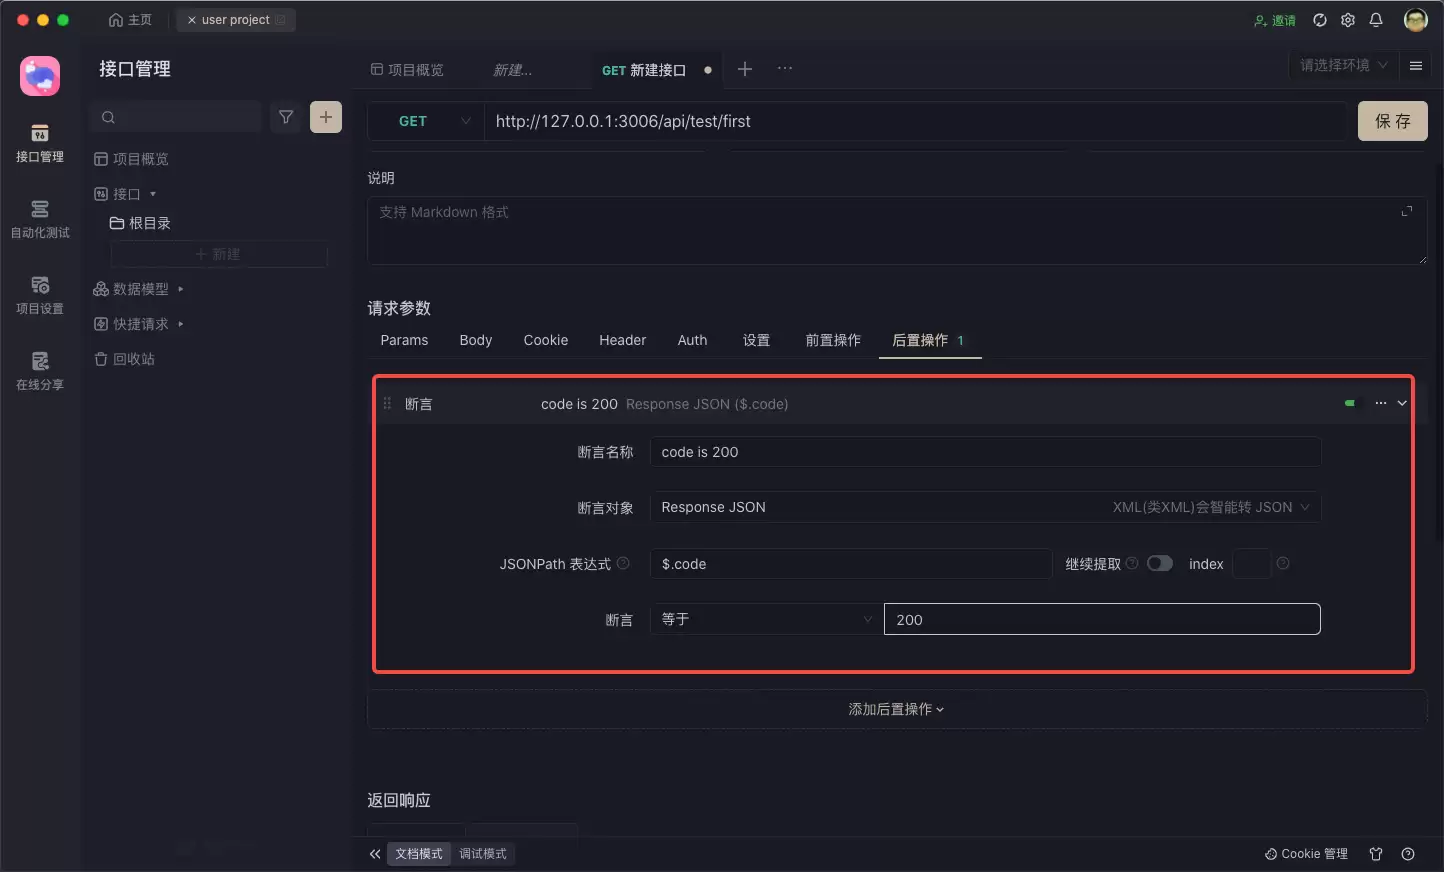Close the user project tab
This screenshot has height=872, width=1444.
192,20
